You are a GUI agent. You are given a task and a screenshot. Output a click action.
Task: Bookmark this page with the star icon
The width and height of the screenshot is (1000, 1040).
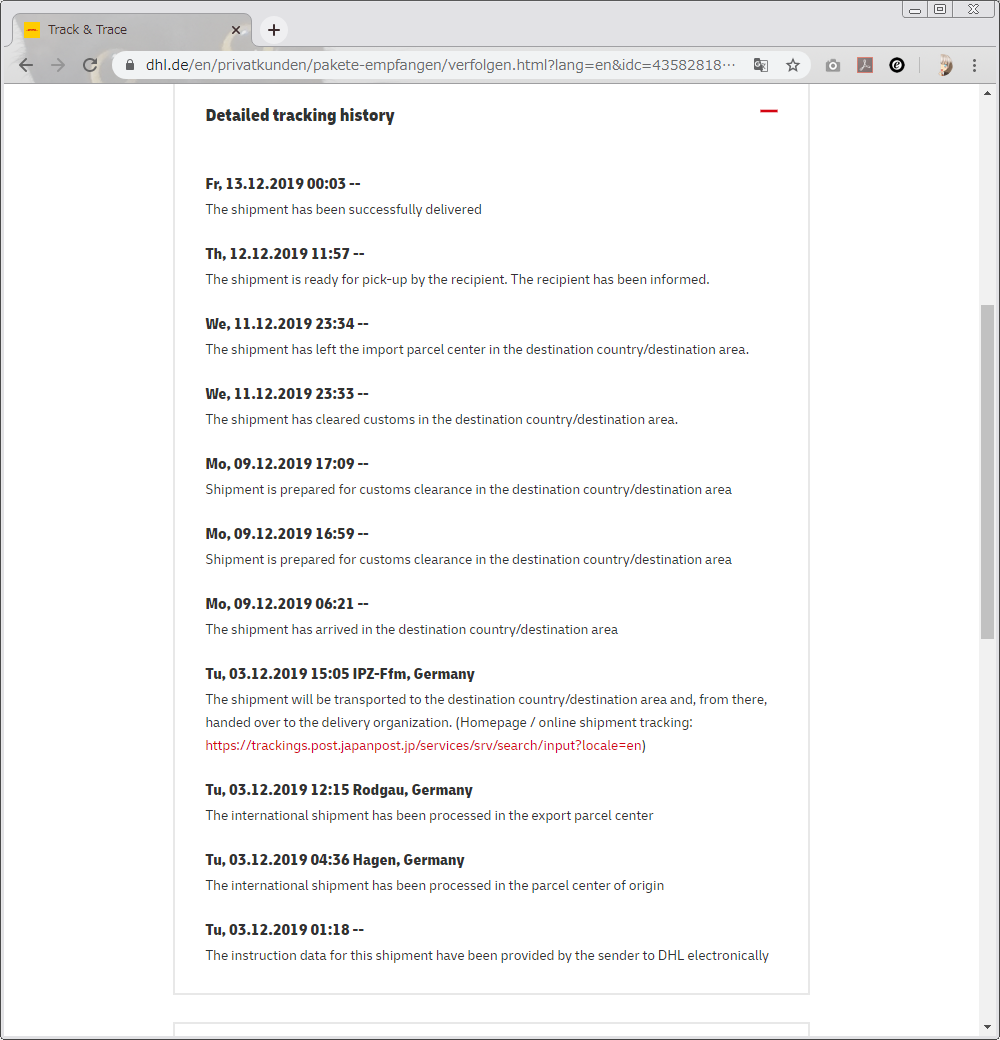(793, 65)
